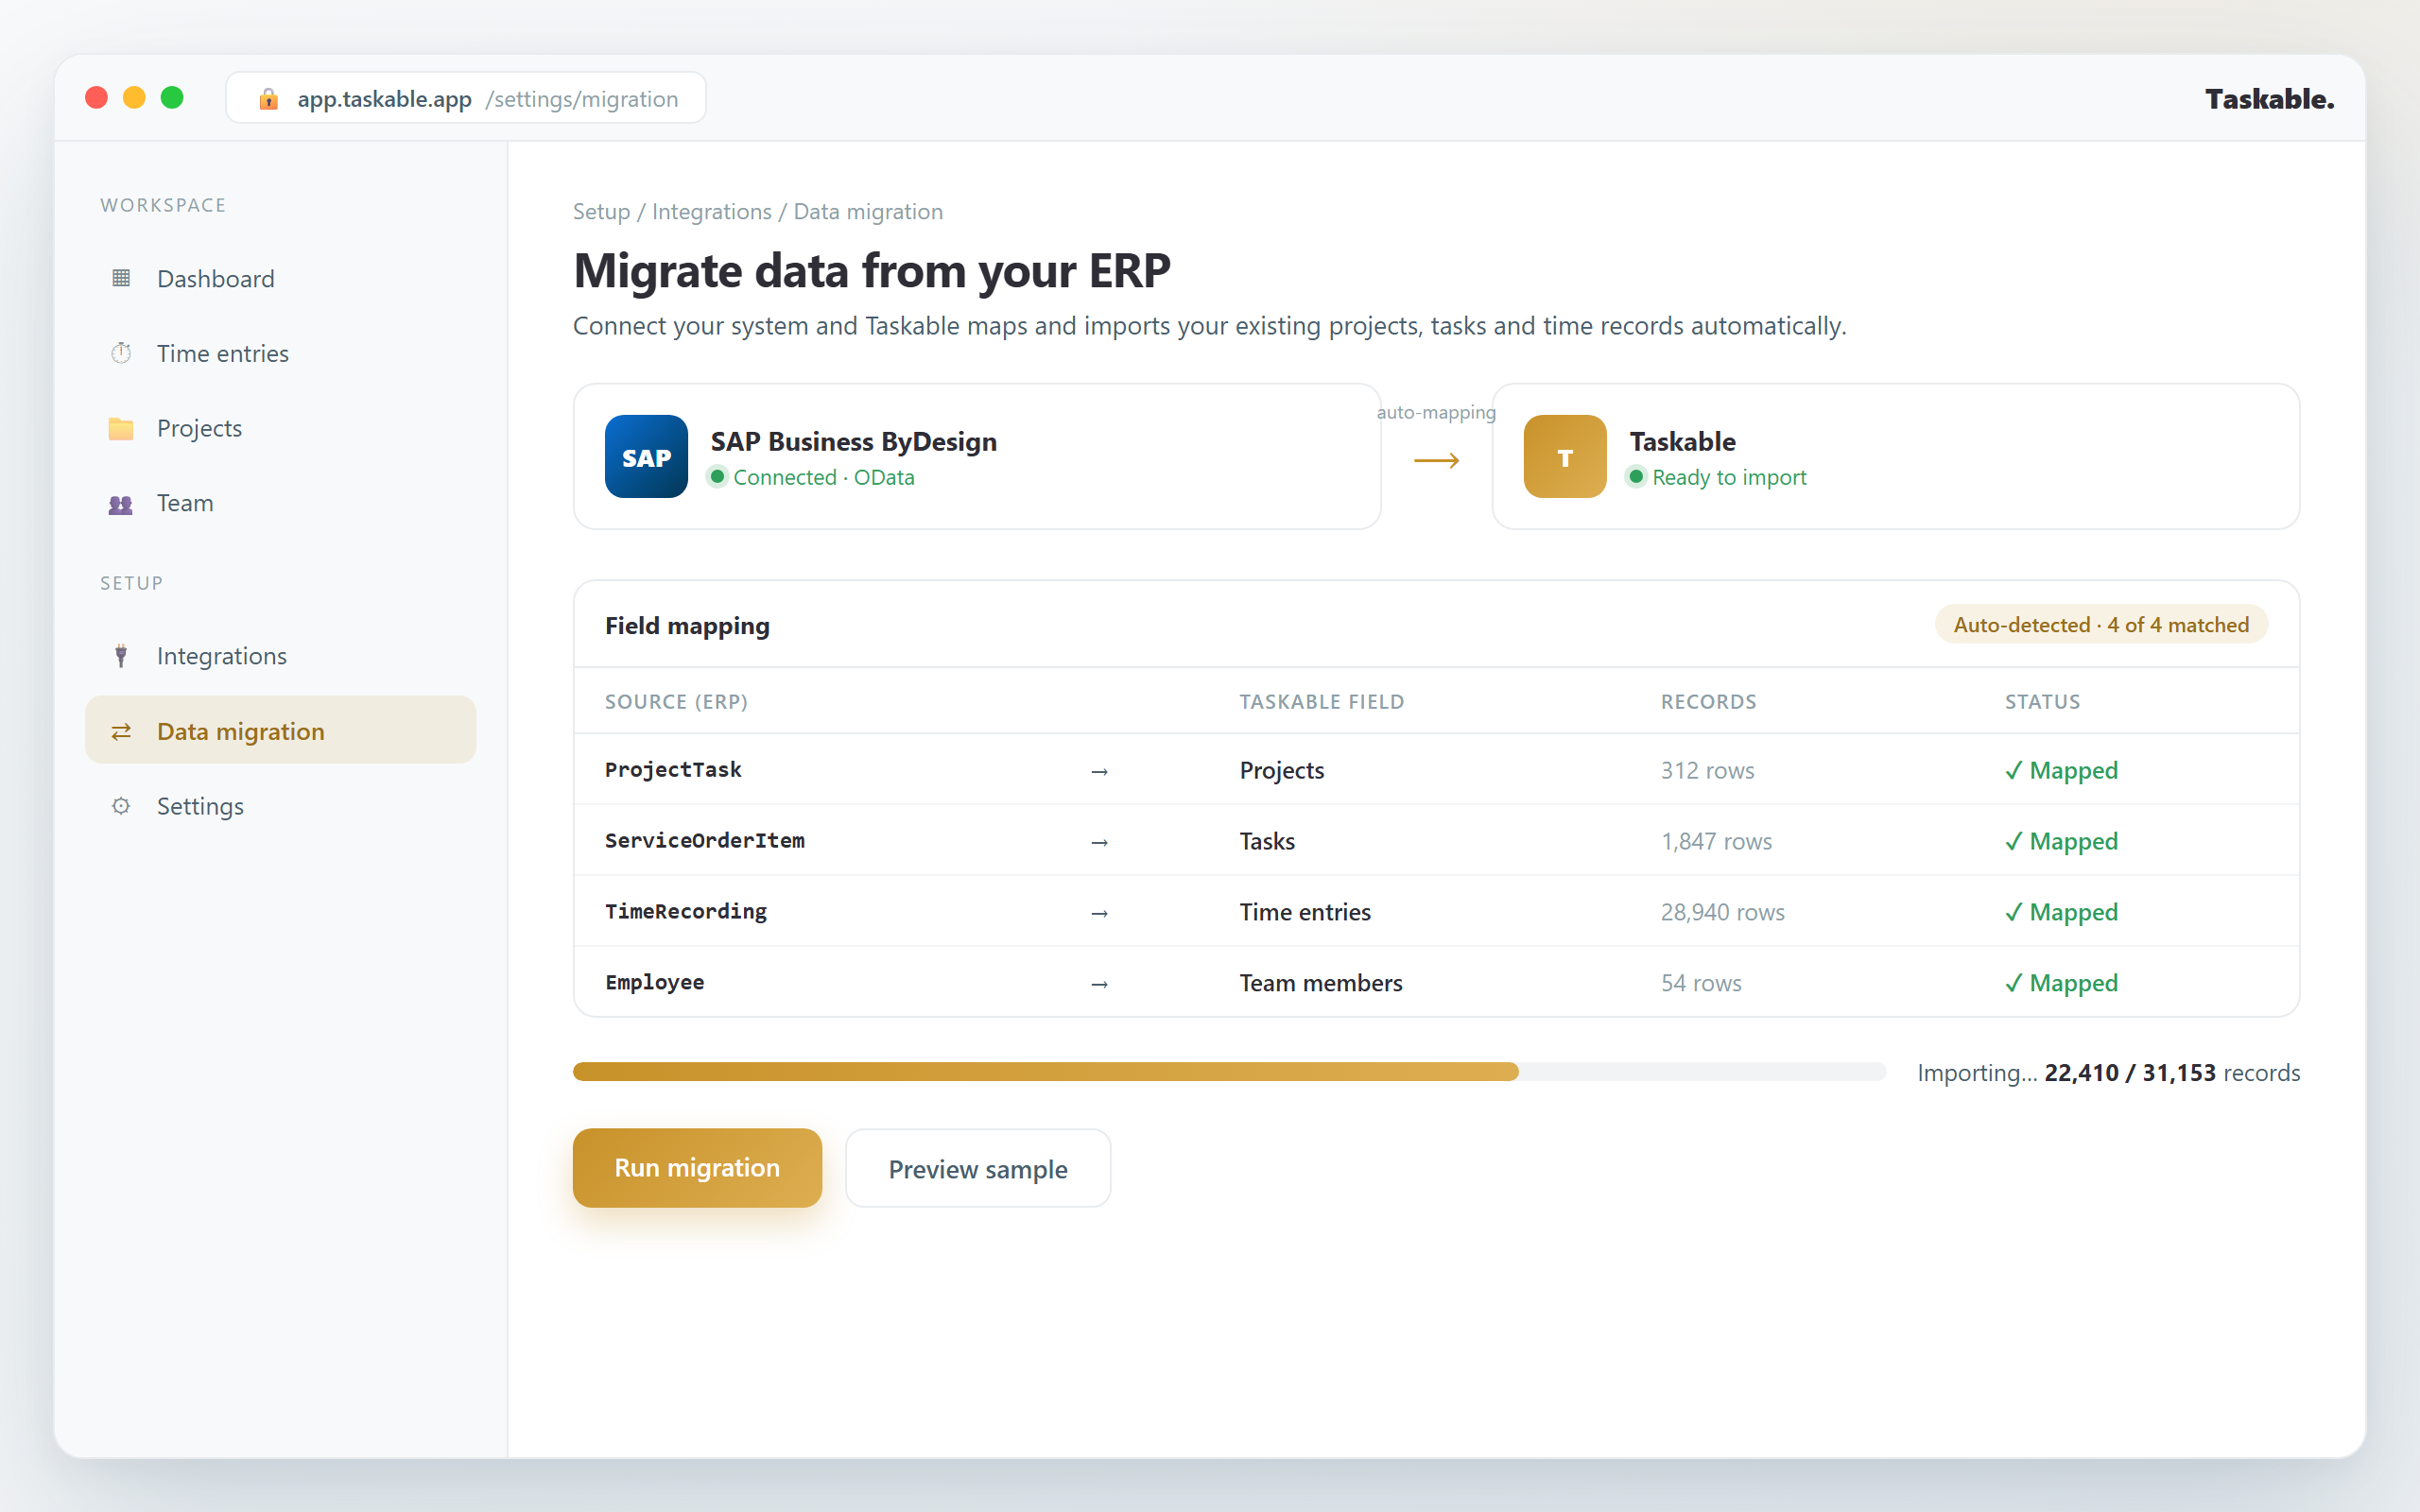The image size is (2420, 1512).
Task: Click the Projects Taskable field cell
Action: (1282, 770)
